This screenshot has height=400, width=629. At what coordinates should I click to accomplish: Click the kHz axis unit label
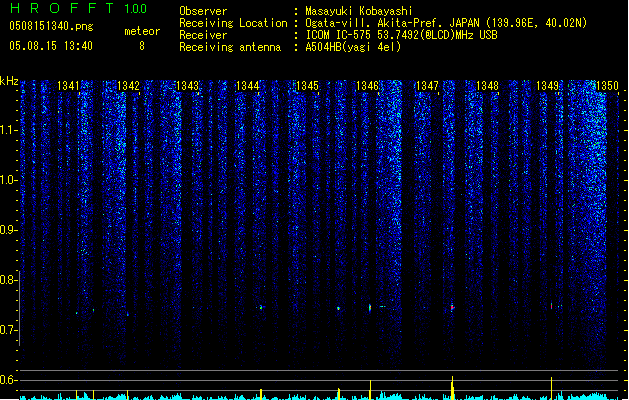click(x=9, y=81)
